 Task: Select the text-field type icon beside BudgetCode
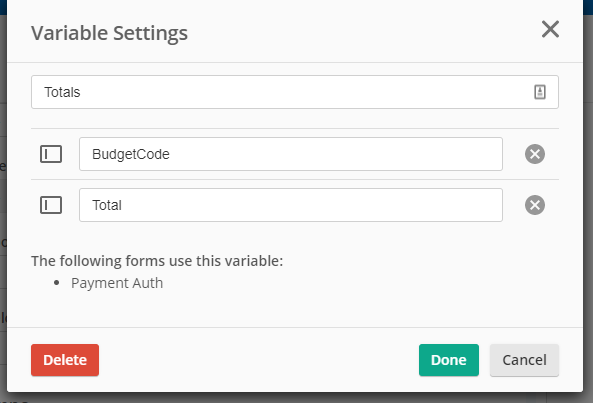coord(51,154)
